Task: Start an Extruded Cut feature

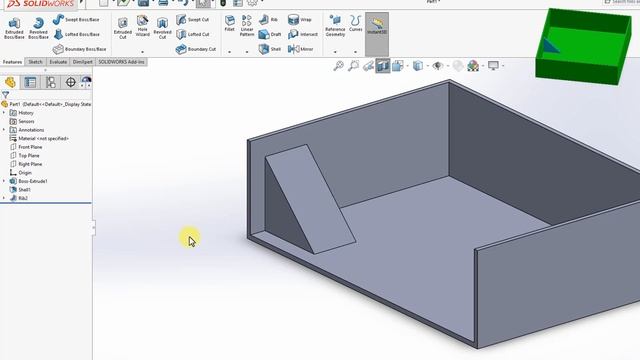Action: [x=122, y=28]
